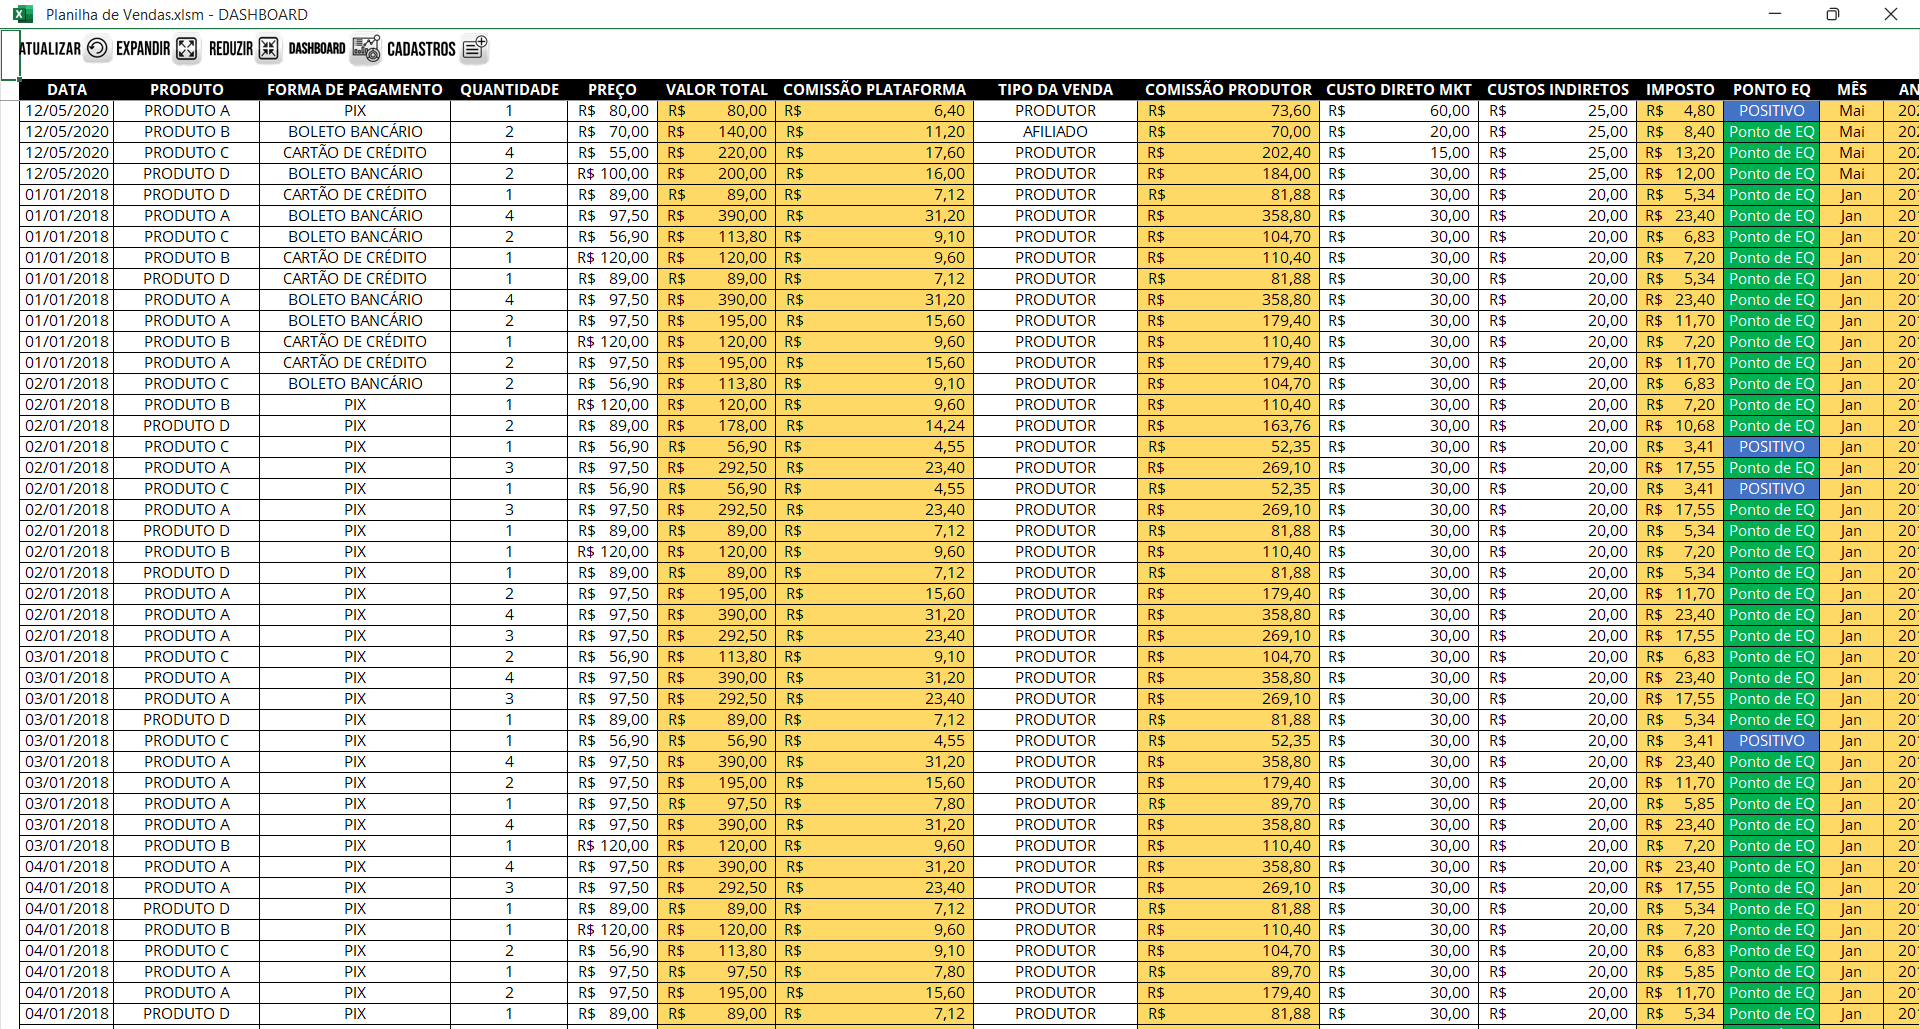The width and height of the screenshot is (1920, 1029).
Task: Click comissão produtor cell 73,60
Action: point(1228,111)
